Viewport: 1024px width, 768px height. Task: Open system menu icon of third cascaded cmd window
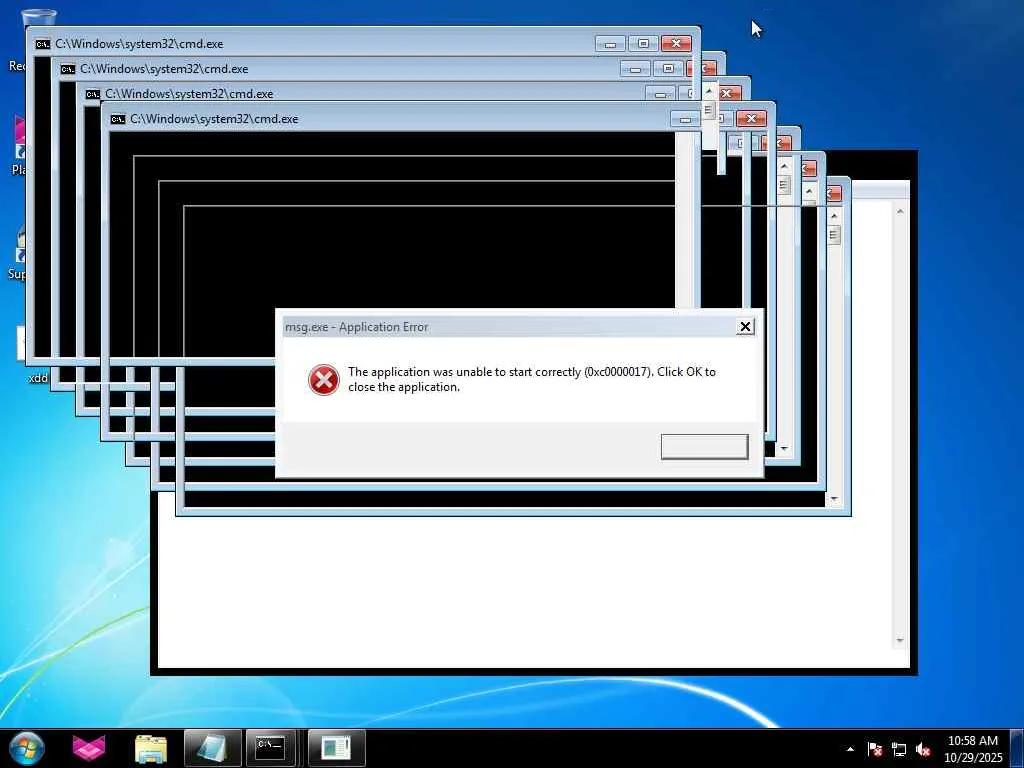tap(93, 94)
